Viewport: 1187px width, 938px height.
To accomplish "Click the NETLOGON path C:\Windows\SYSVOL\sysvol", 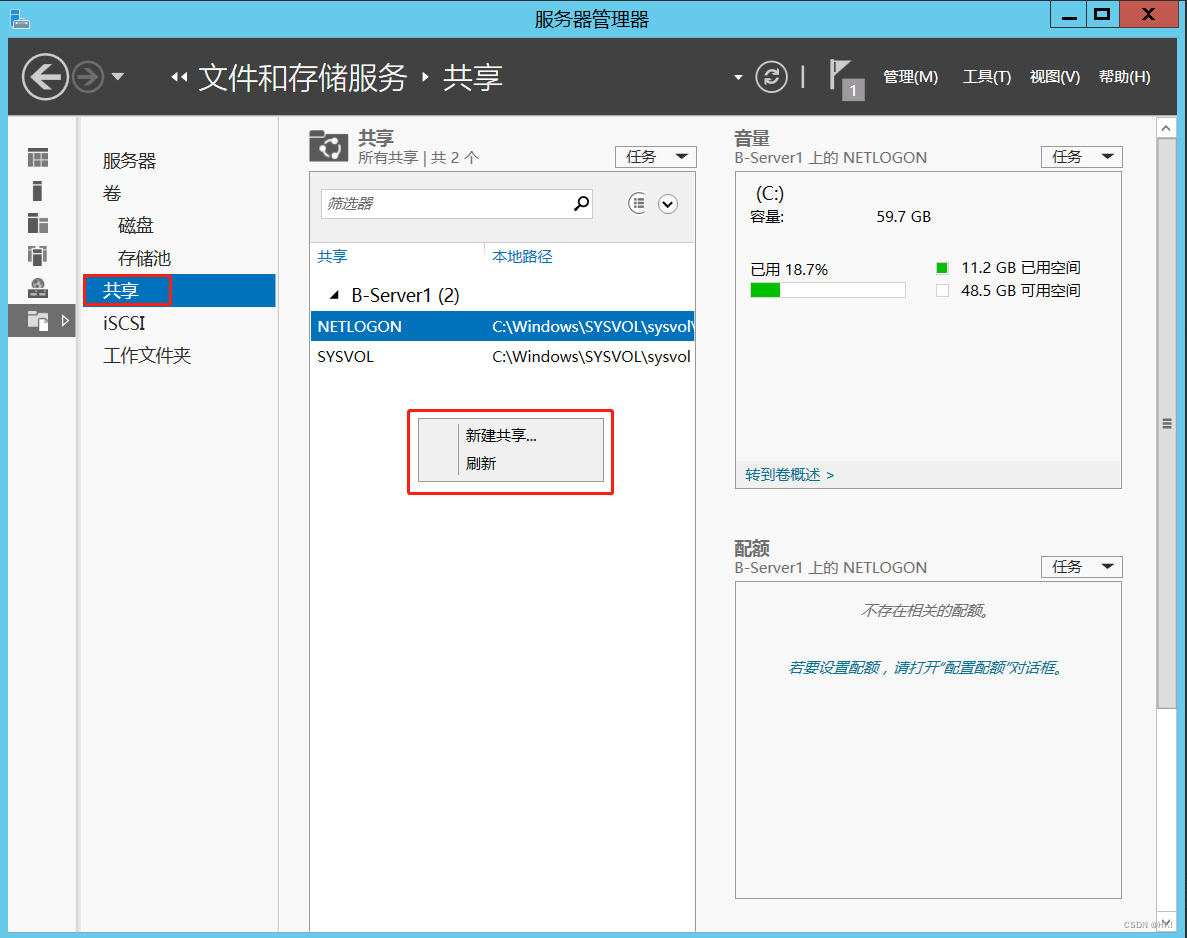I will click(x=593, y=326).
